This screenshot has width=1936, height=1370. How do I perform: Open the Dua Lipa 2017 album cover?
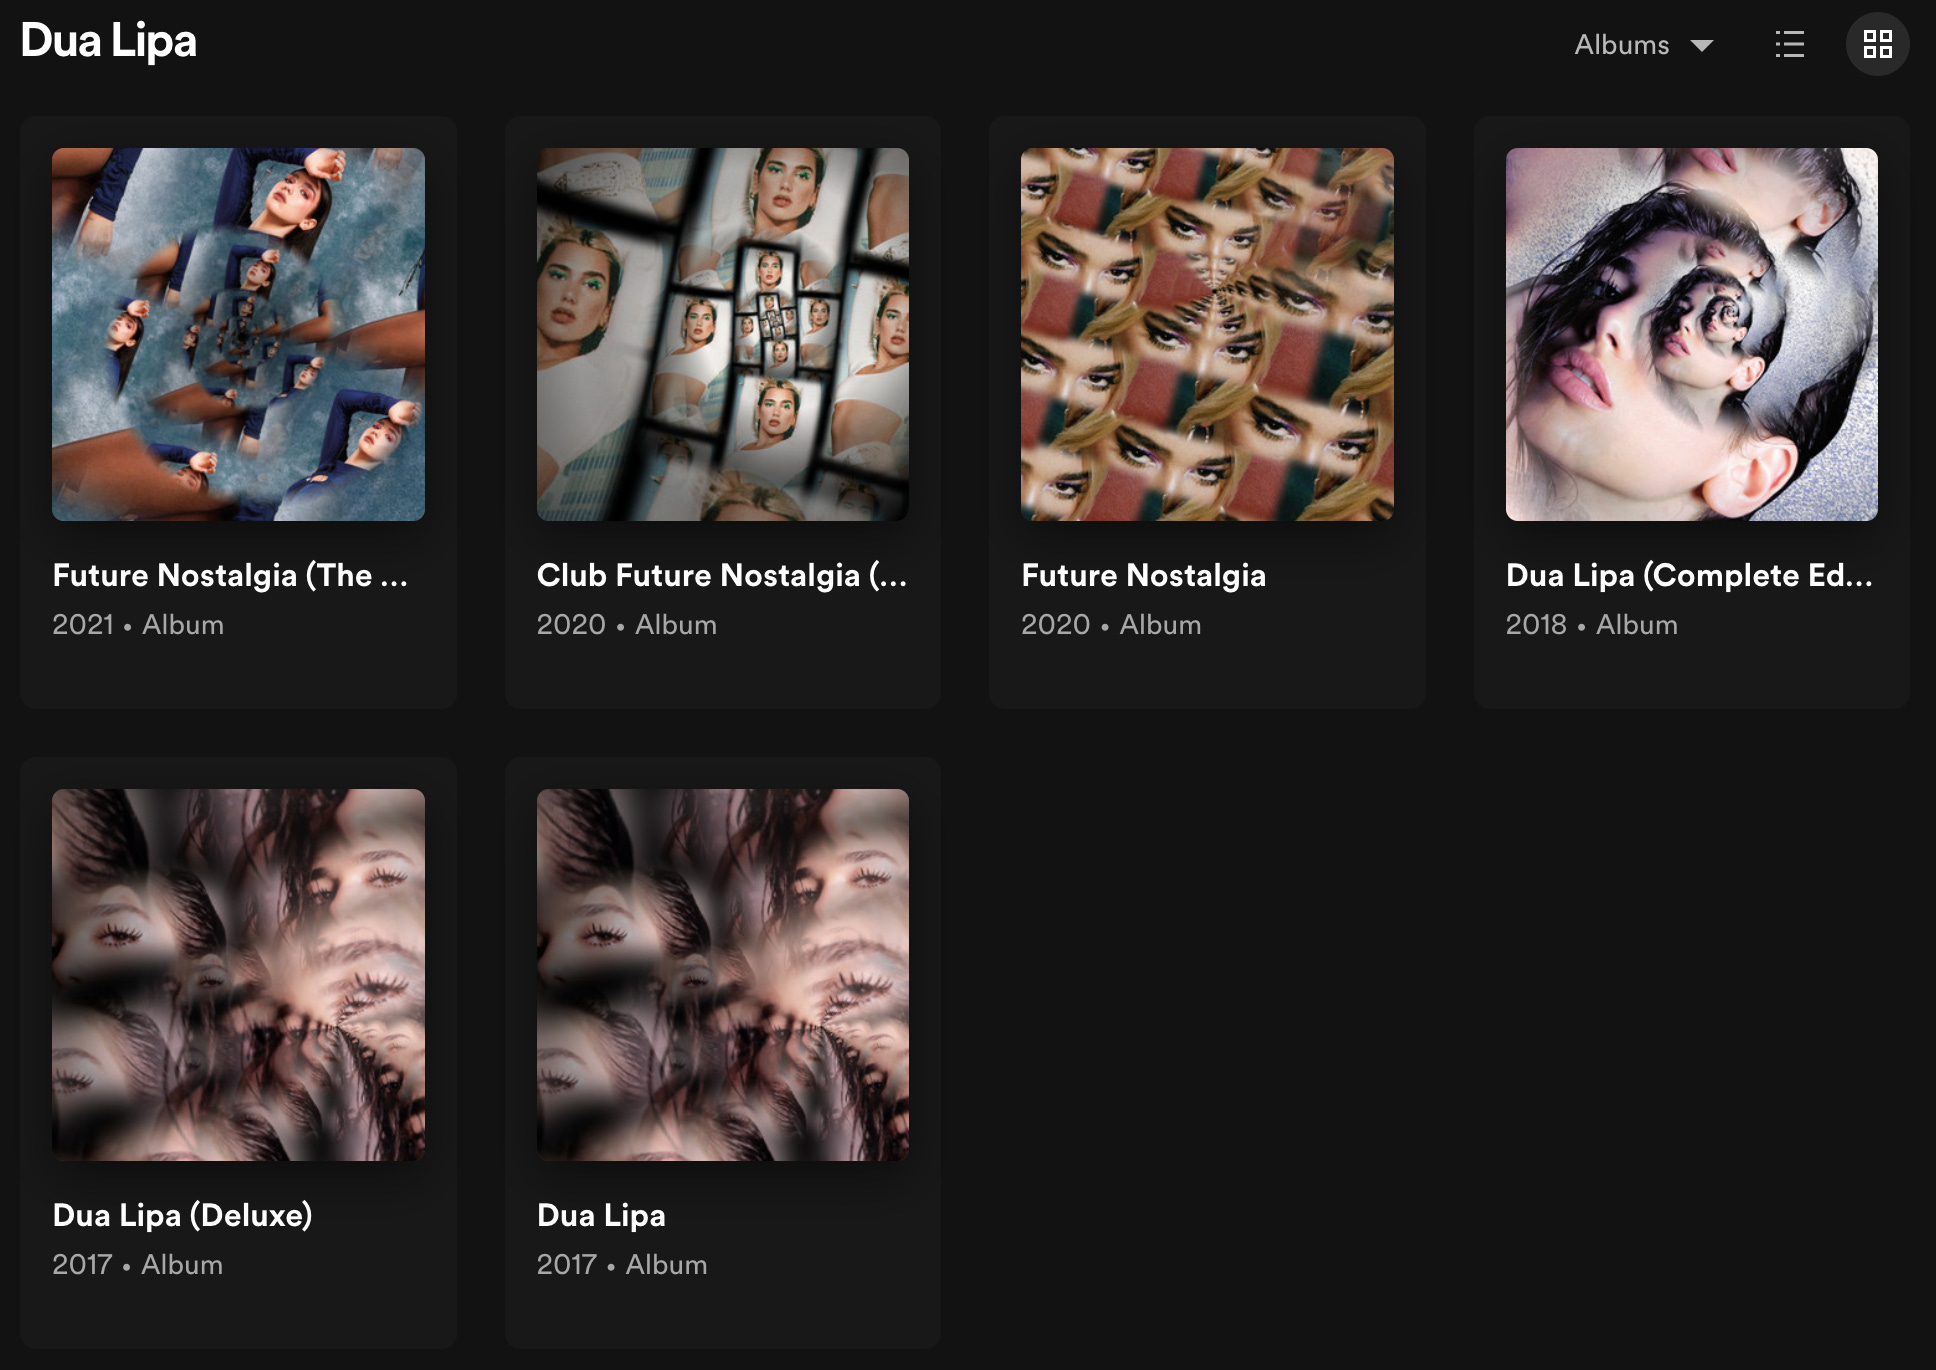[x=722, y=974]
